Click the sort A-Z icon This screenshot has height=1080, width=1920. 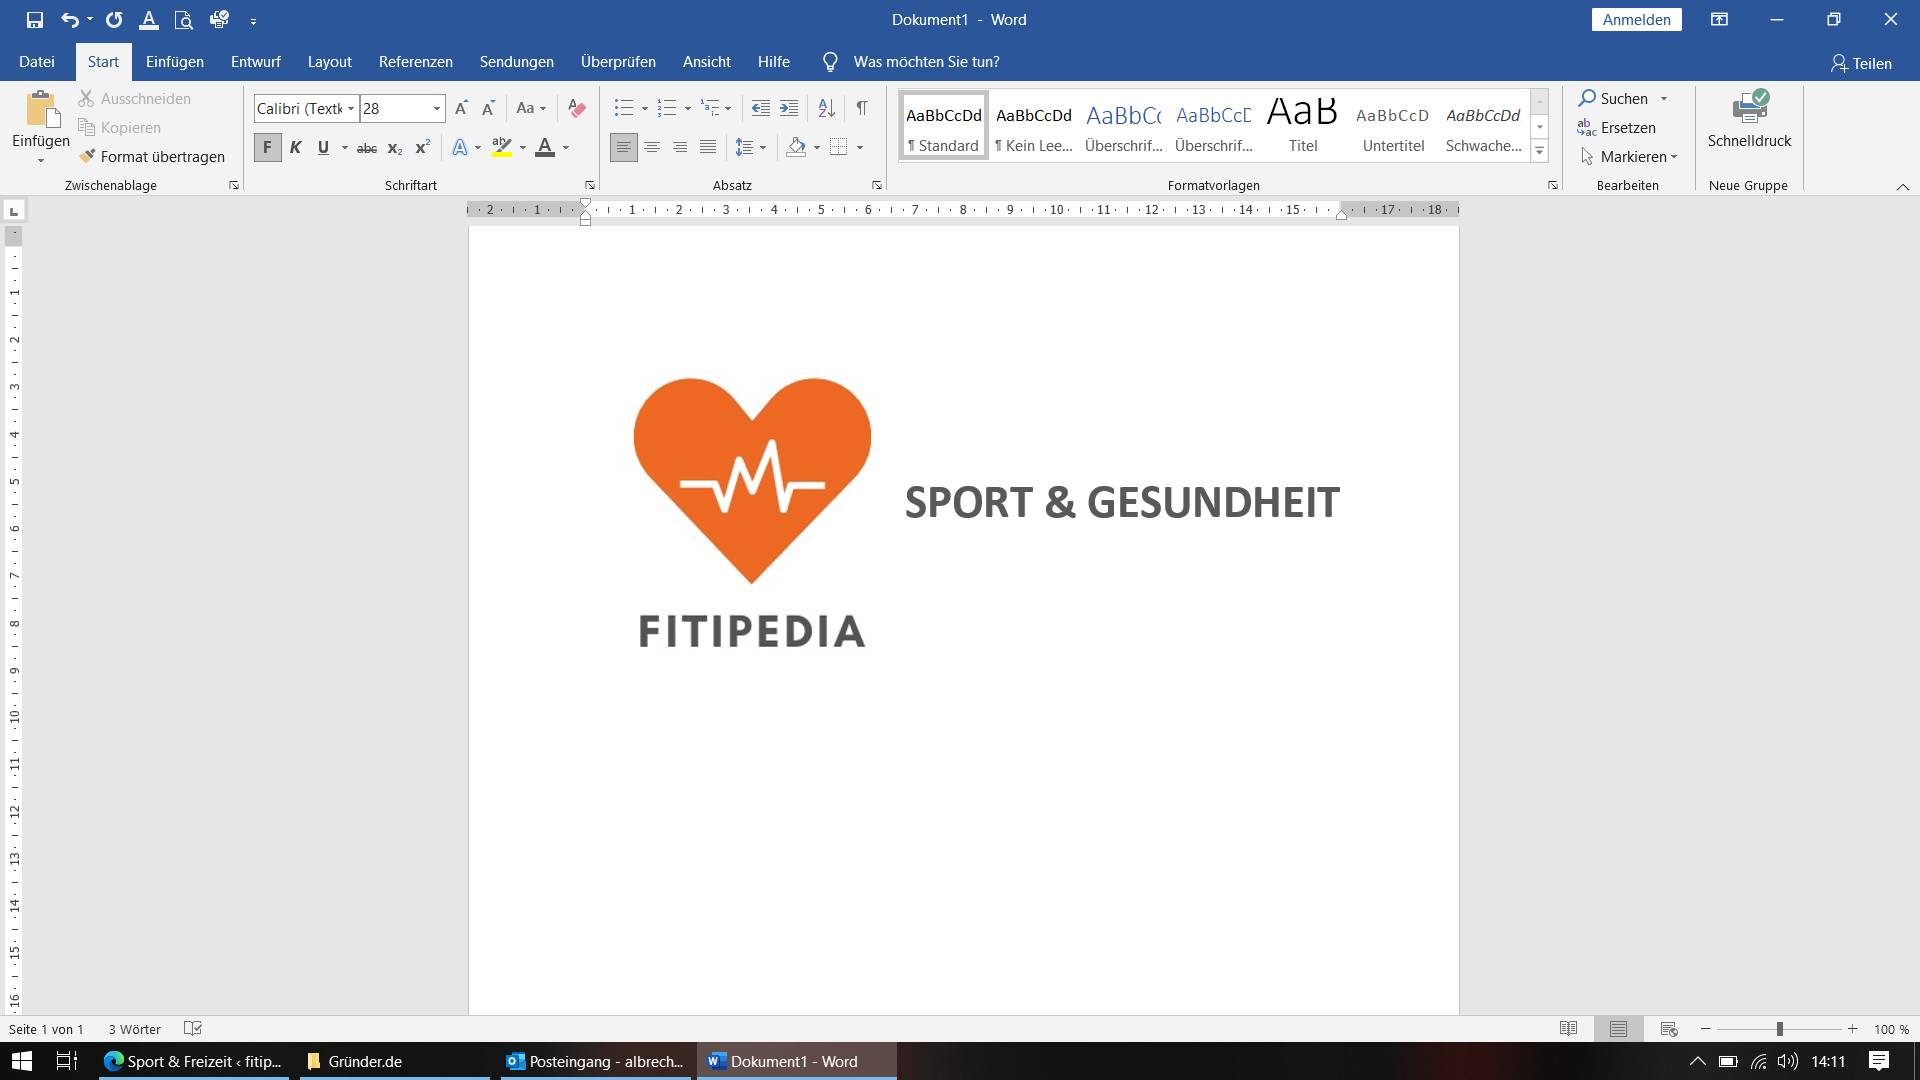[x=826, y=108]
